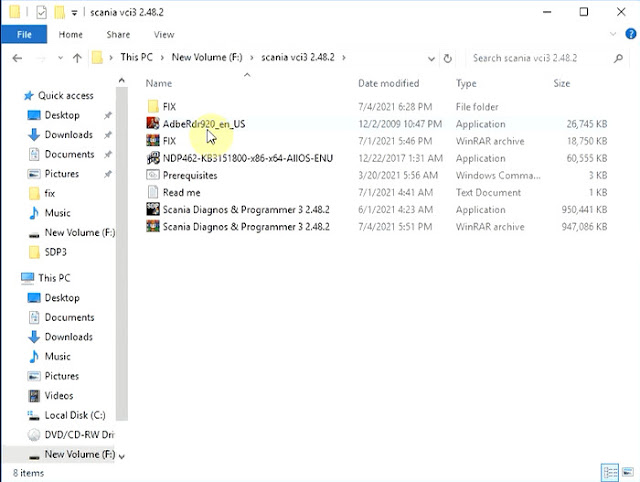Click navigation pane scroll up arrow
The image size is (640, 482).
tap(122, 81)
